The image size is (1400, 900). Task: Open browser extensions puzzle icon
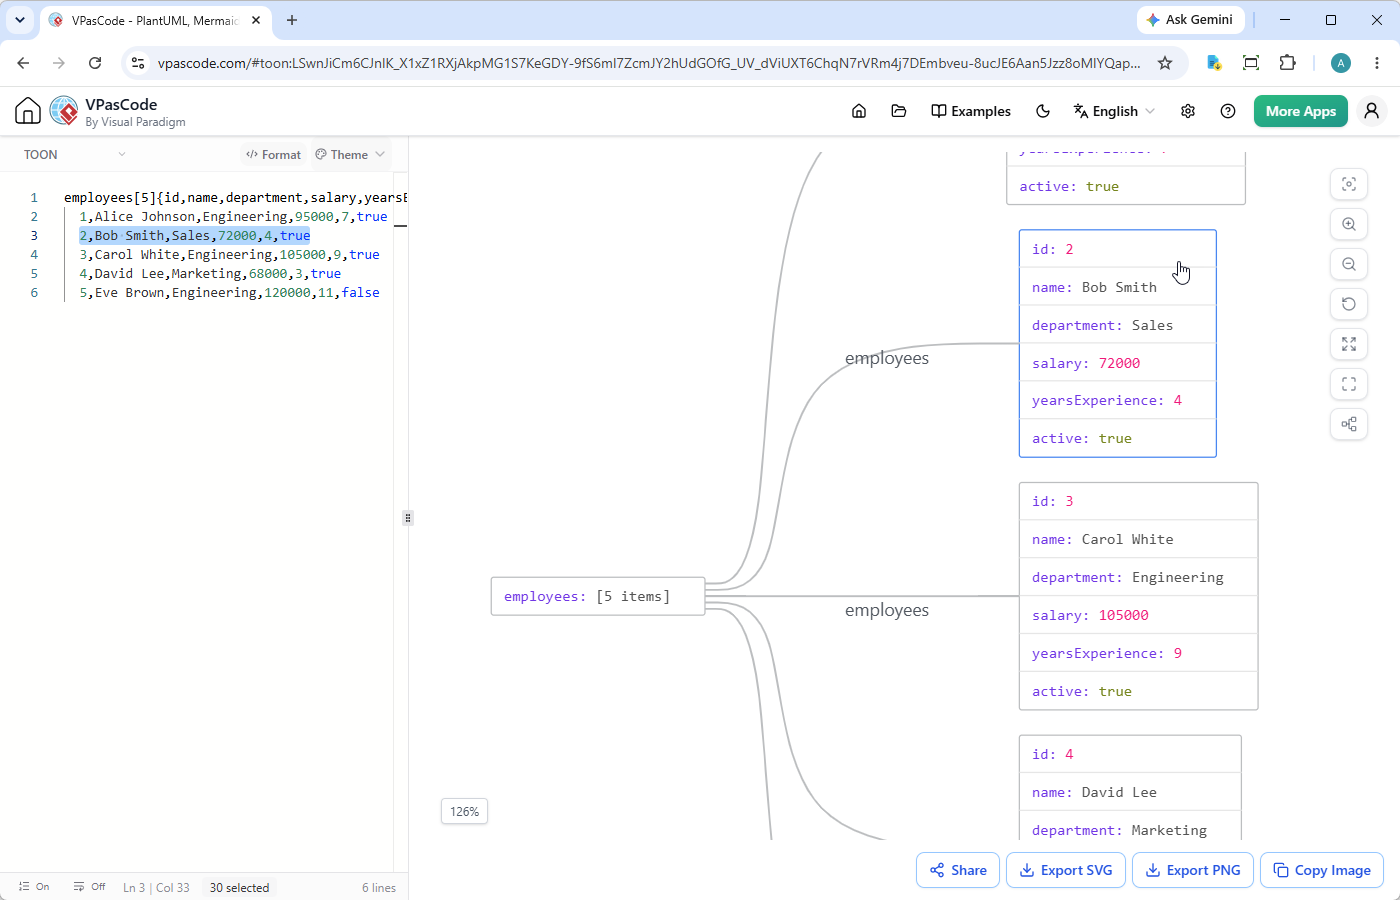click(1288, 63)
